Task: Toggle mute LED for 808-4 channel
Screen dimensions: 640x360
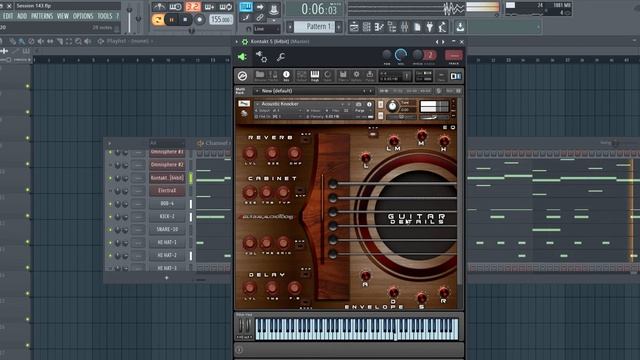Action: click(110, 204)
